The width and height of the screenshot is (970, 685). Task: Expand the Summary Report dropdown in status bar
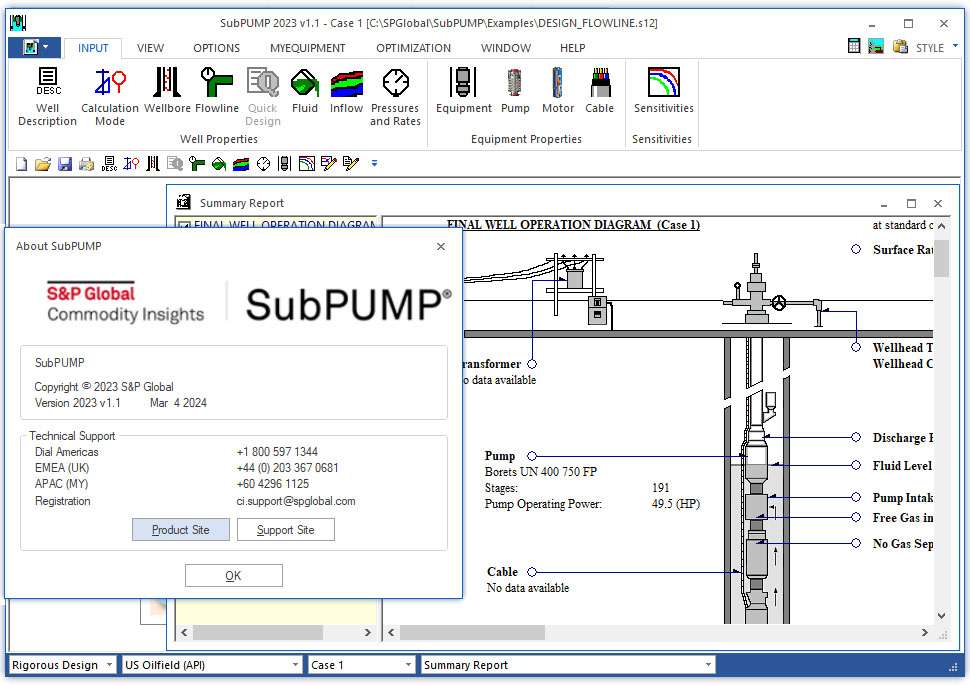tap(708, 665)
